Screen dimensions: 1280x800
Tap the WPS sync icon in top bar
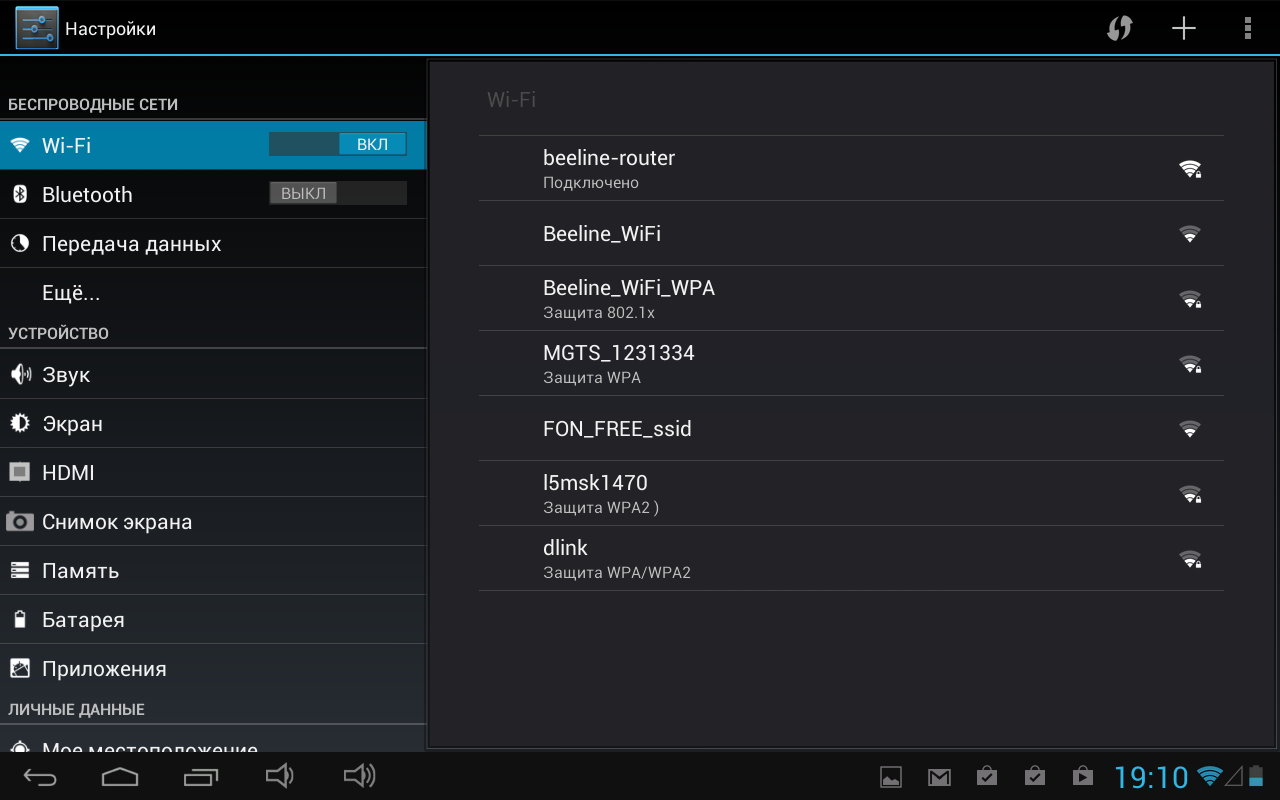pyautogui.click(x=1119, y=28)
